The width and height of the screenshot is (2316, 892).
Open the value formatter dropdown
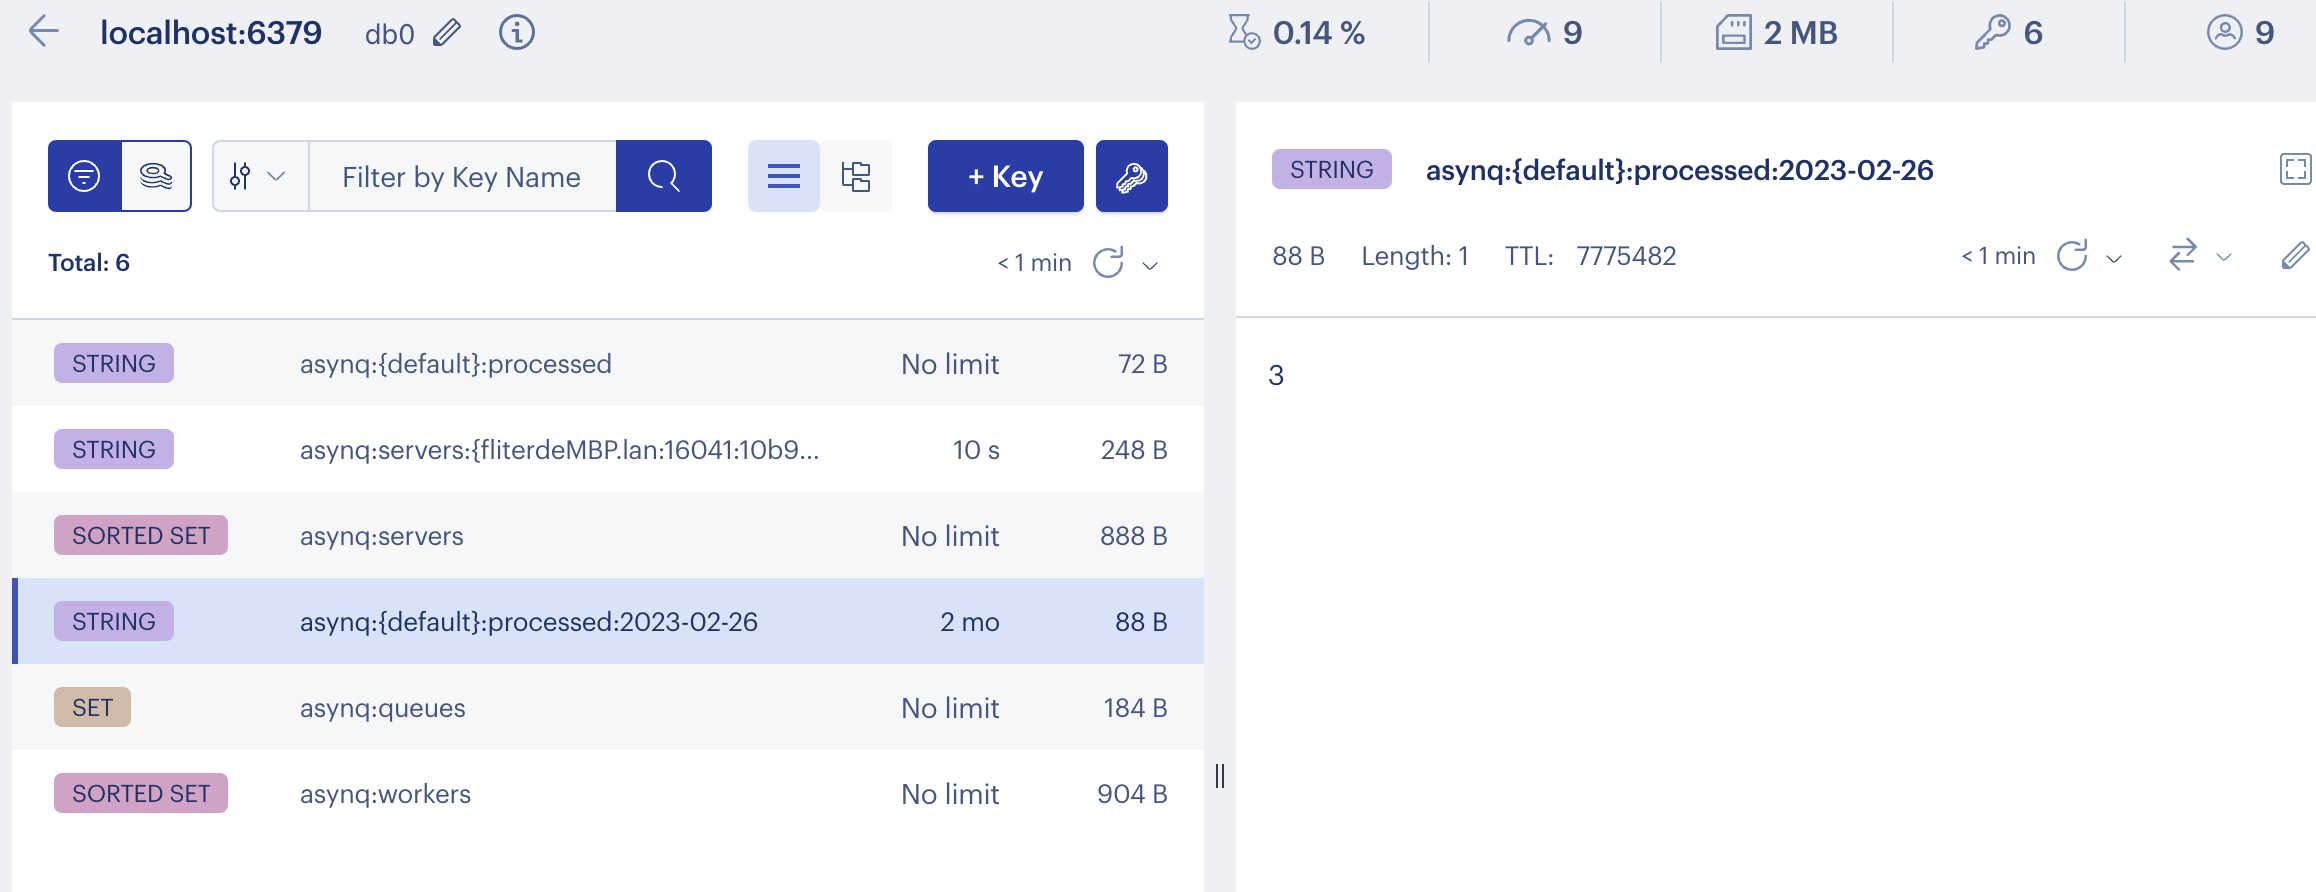click(x=2199, y=256)
